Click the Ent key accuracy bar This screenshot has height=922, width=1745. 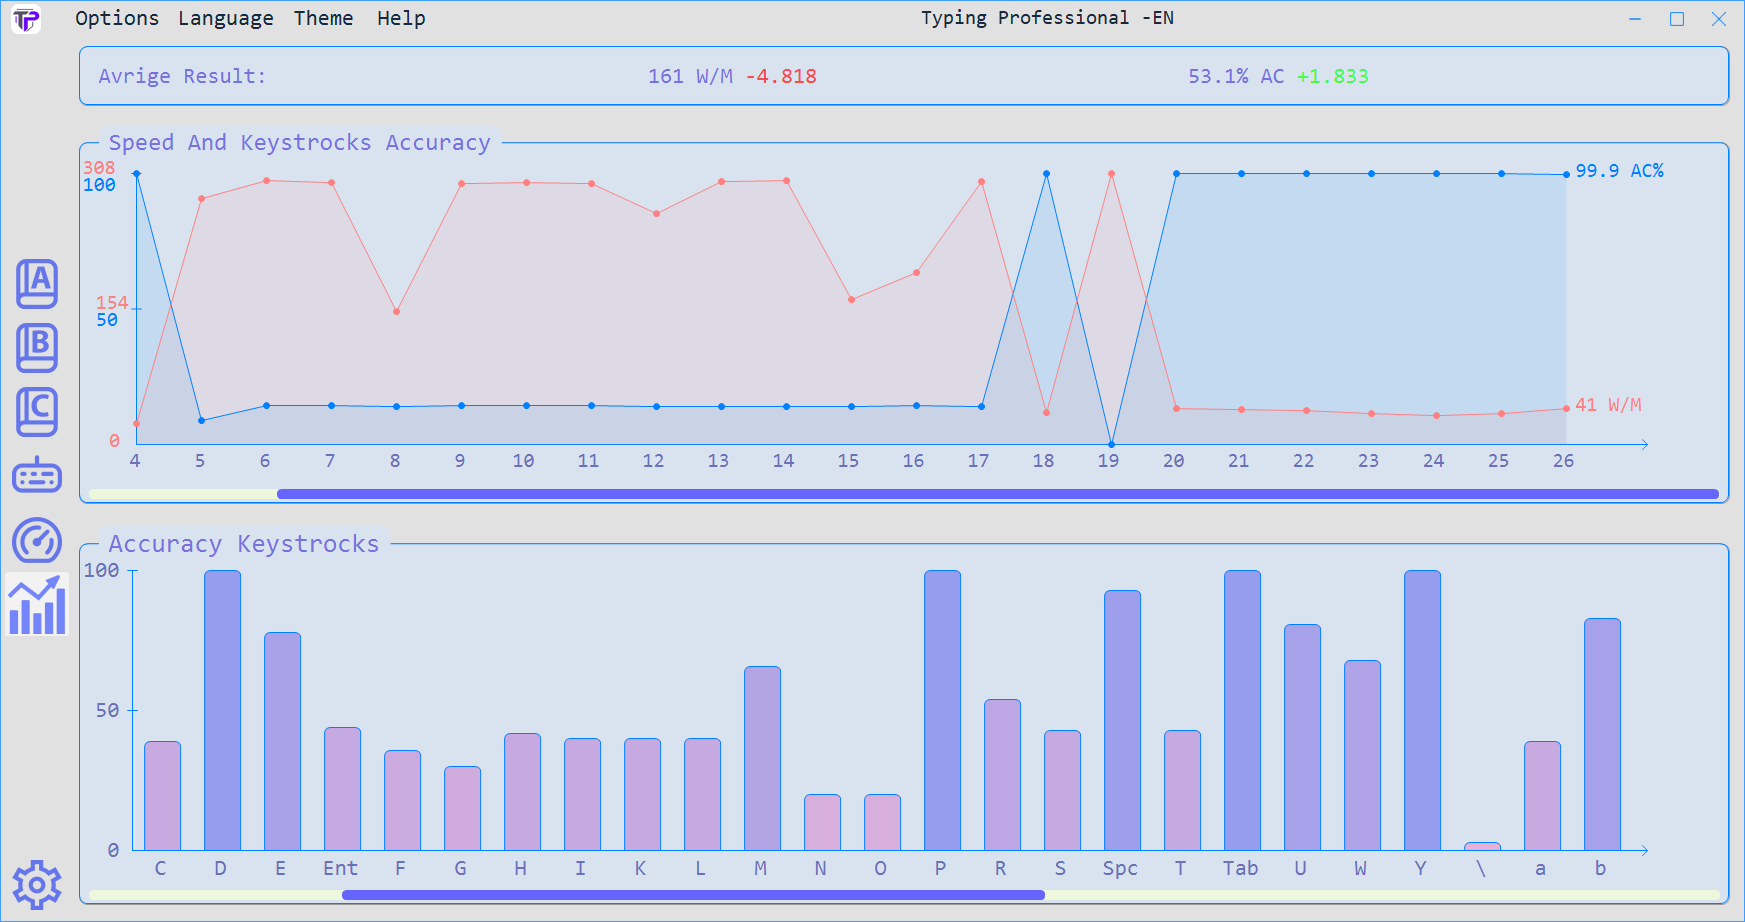pos(342,789)
